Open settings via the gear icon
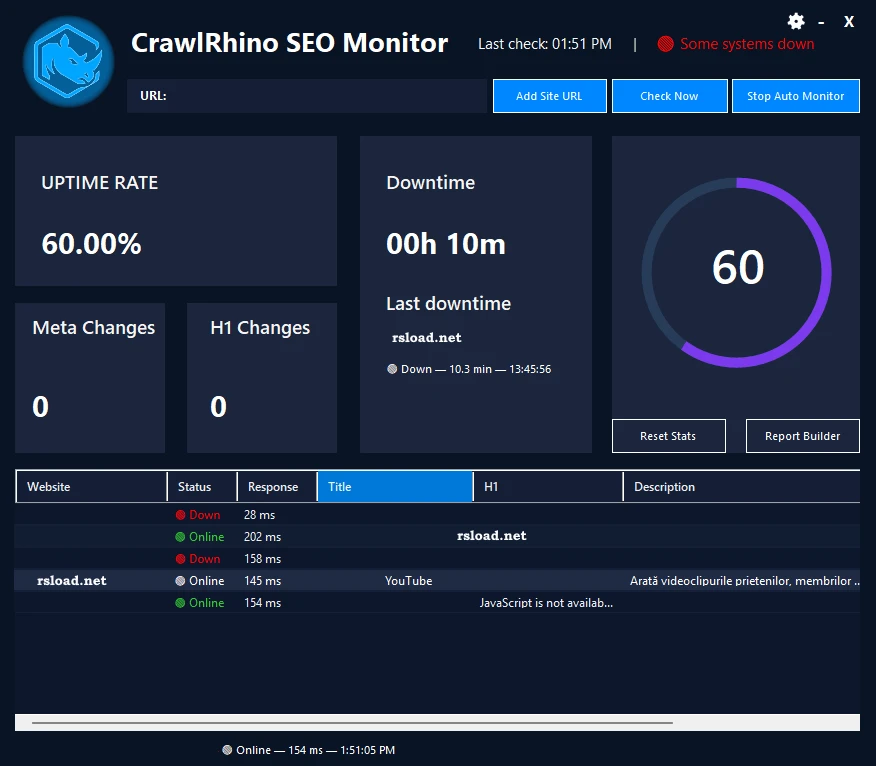The width and height of the screenshot is (876, 766). [x=796, y=22]
